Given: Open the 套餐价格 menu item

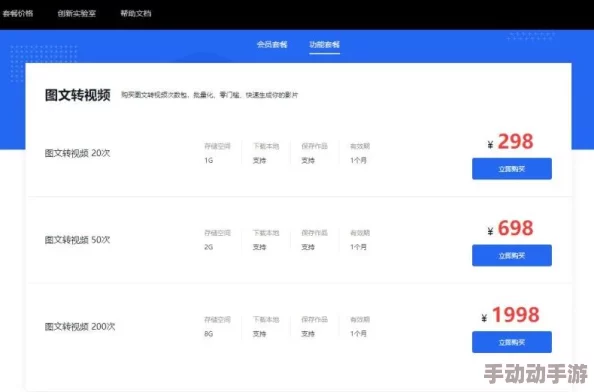Looking at the screenshot, I should coord(18,14).
